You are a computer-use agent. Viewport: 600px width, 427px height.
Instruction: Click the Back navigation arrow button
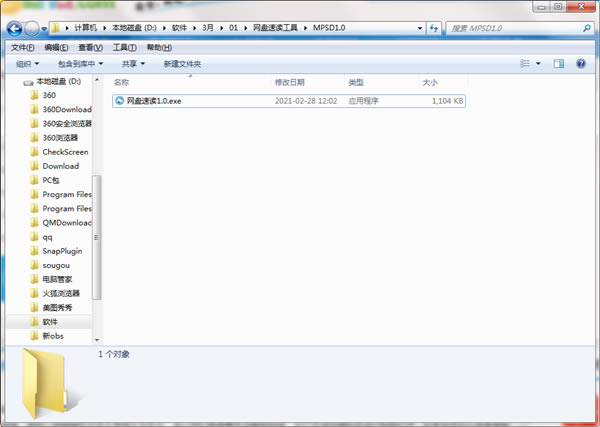(x=16, y=29)
